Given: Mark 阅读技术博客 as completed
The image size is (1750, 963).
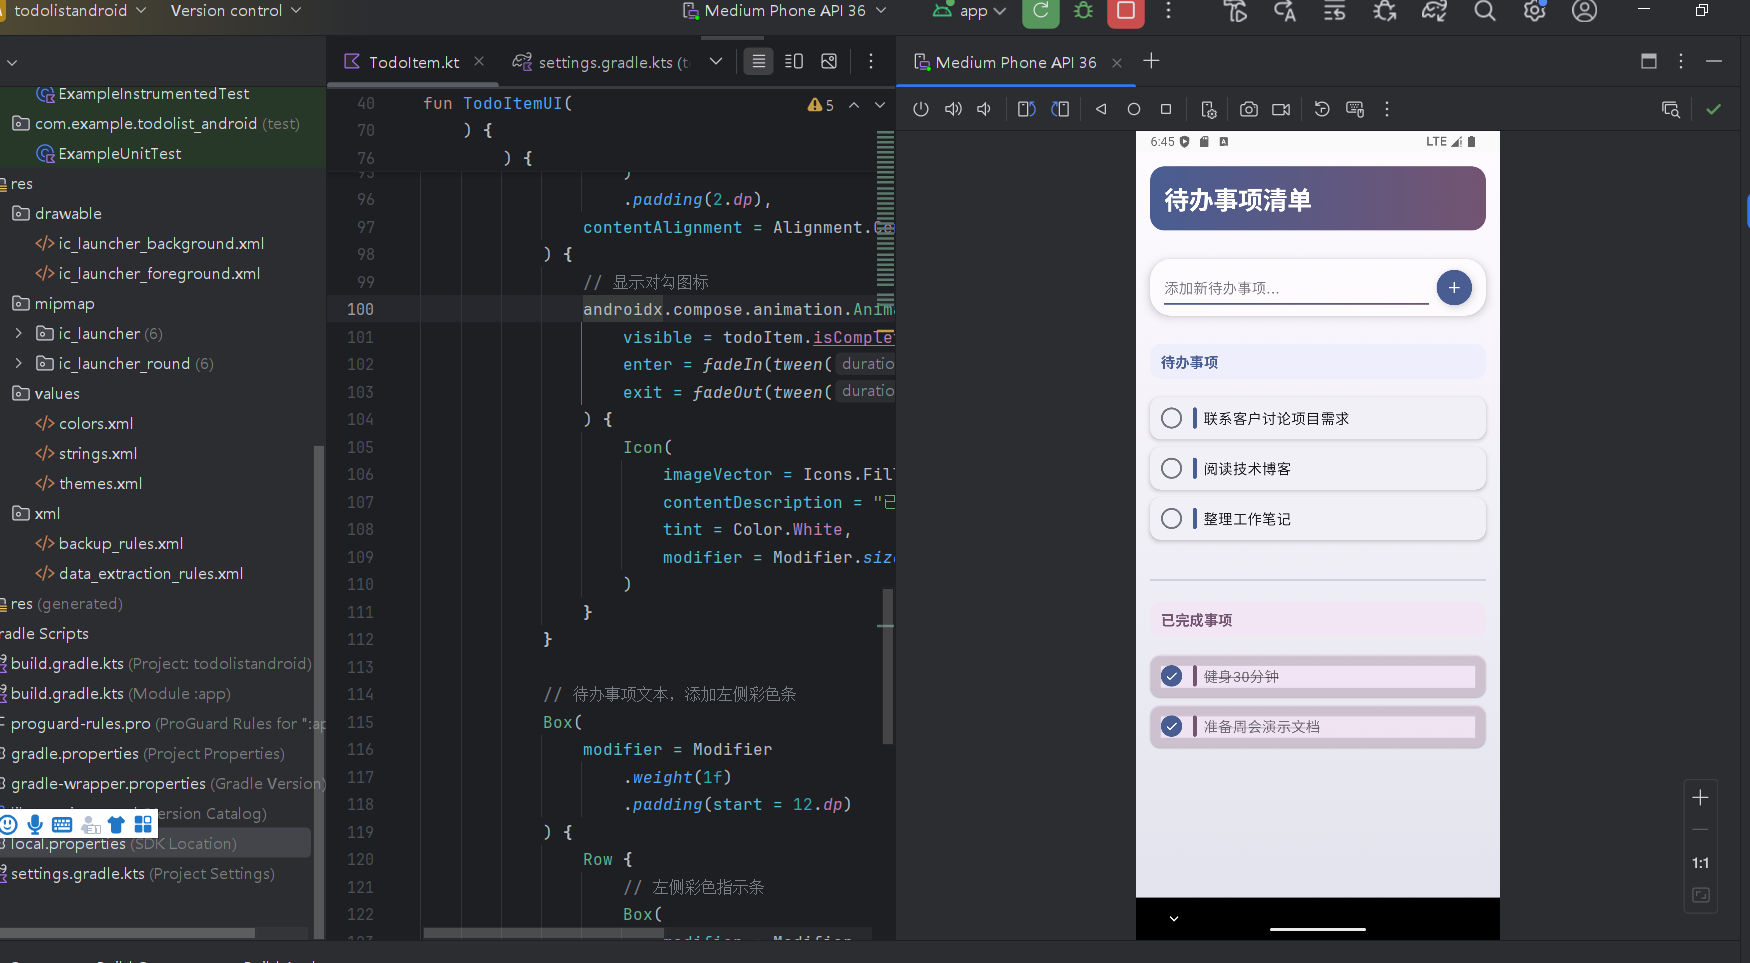Looking at the screenshot, I should point(1172,468).
